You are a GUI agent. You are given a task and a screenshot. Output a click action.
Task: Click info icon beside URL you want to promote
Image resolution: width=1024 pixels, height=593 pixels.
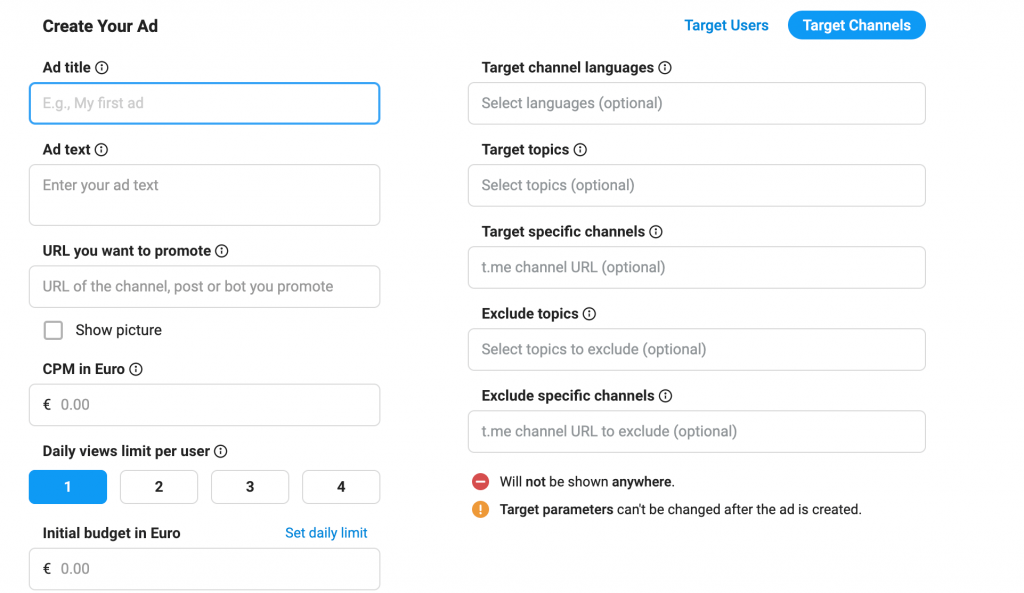222,251
